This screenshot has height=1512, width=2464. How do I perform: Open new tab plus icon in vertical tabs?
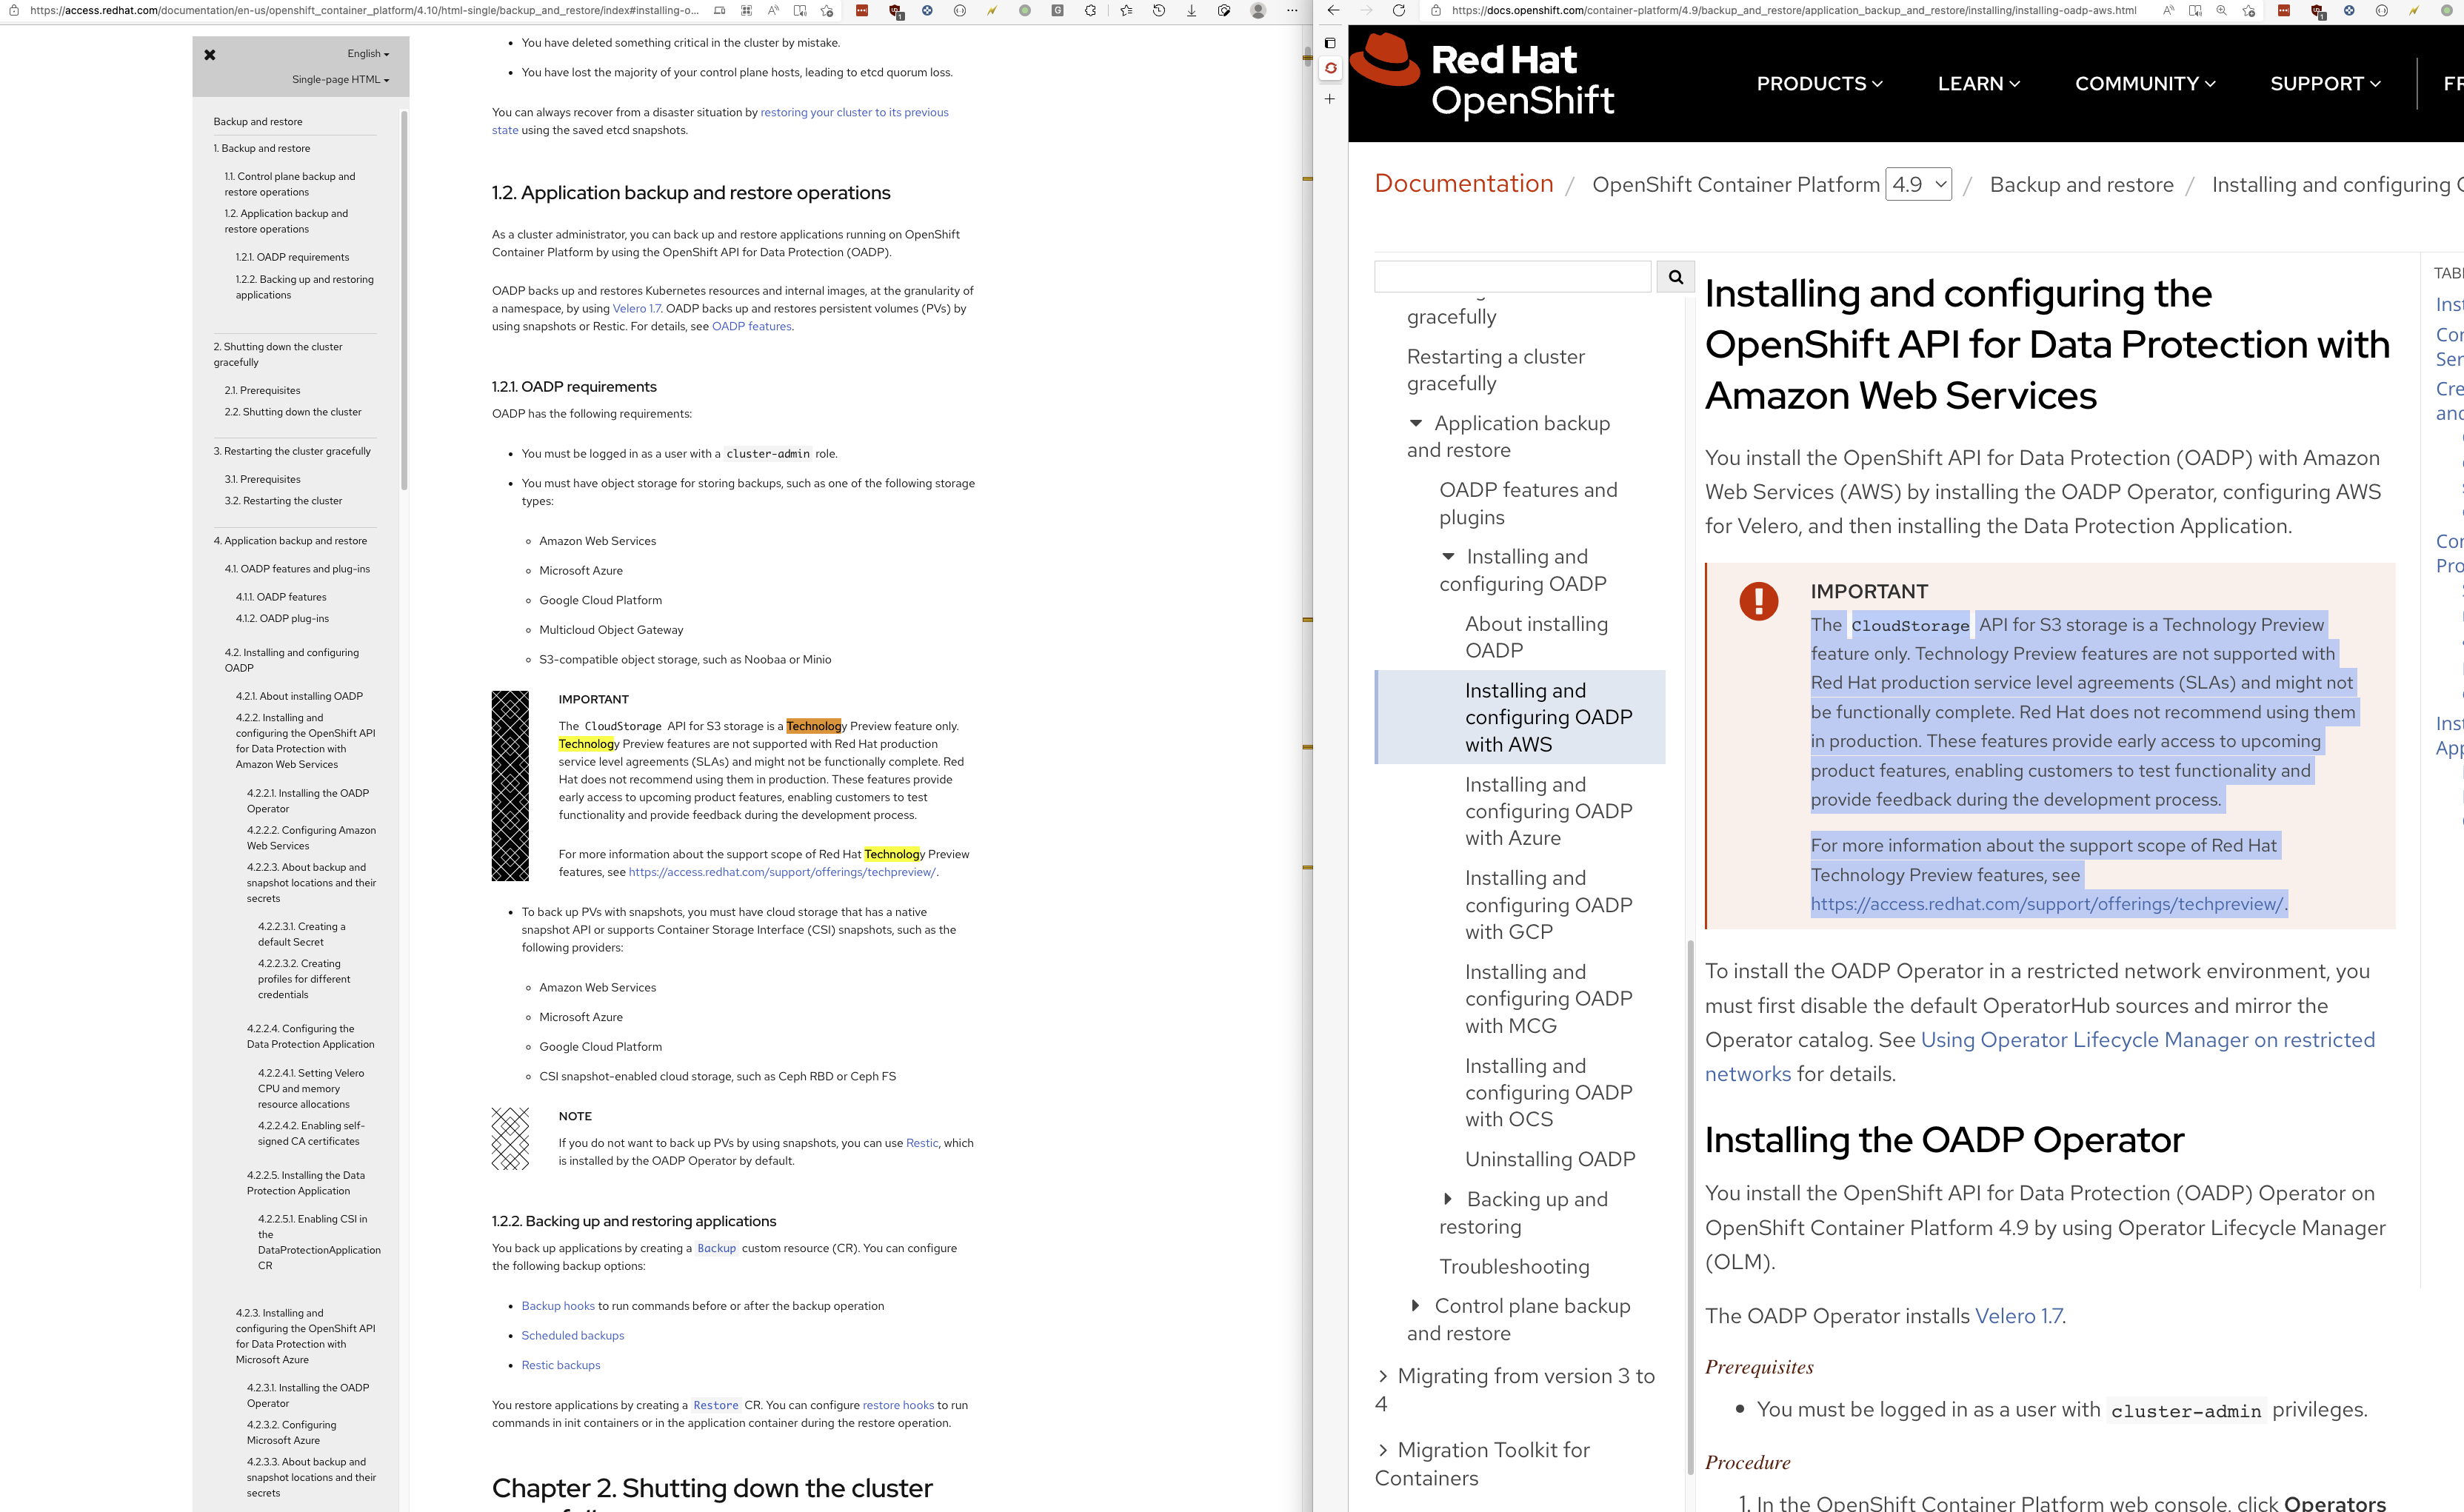[x=1330, y=99]
